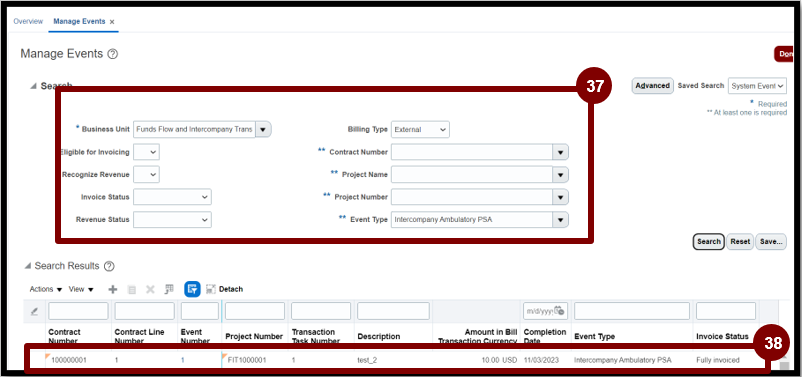The image size is (802, 377).
Task: Open Business Unit dropdown arrow
Action: [x=263, y=130]
